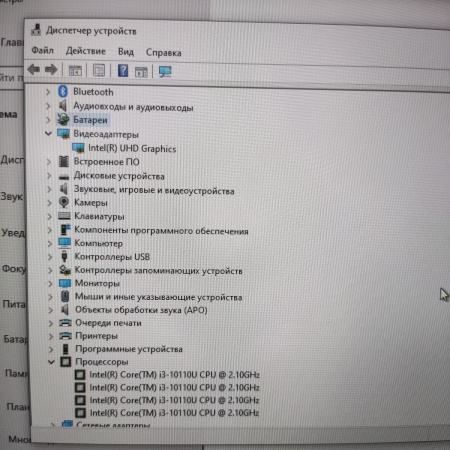Viewport: 450px width, 450px height.
Task: Select the Intel(R) UHD Graphics text
Action: coord(132,148)
